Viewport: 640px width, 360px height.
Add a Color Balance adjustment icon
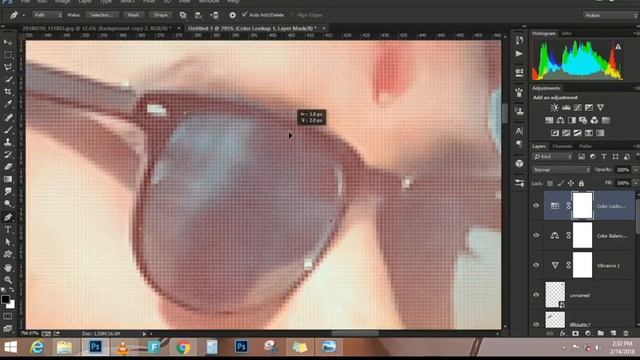coord(560,120)
